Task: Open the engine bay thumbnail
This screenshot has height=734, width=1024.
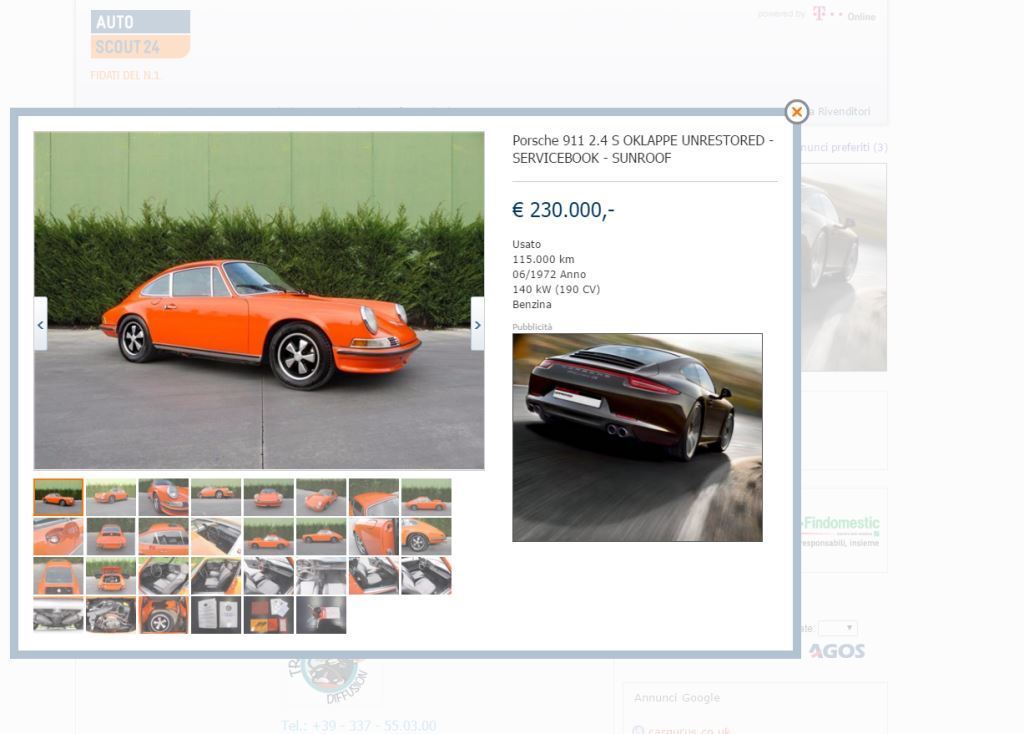Action: click(x=110, y=614)
